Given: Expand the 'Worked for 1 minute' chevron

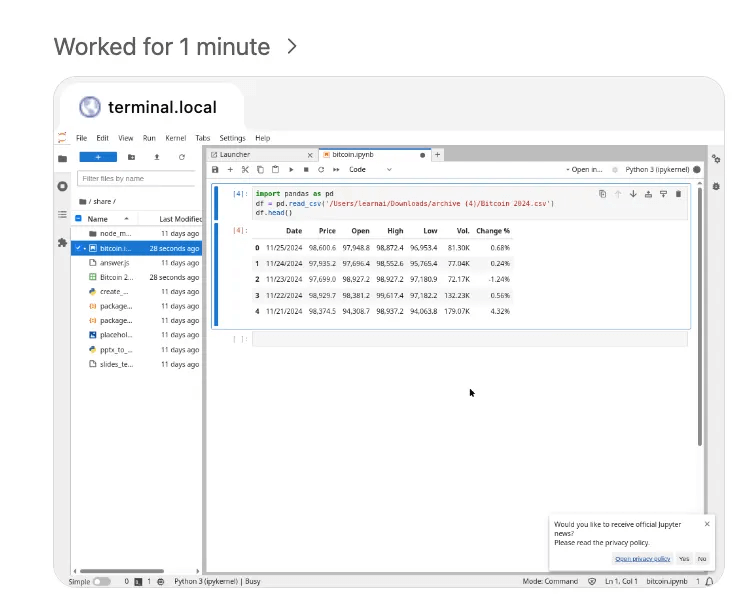Looking at the screenshot, I should [292, 47].
